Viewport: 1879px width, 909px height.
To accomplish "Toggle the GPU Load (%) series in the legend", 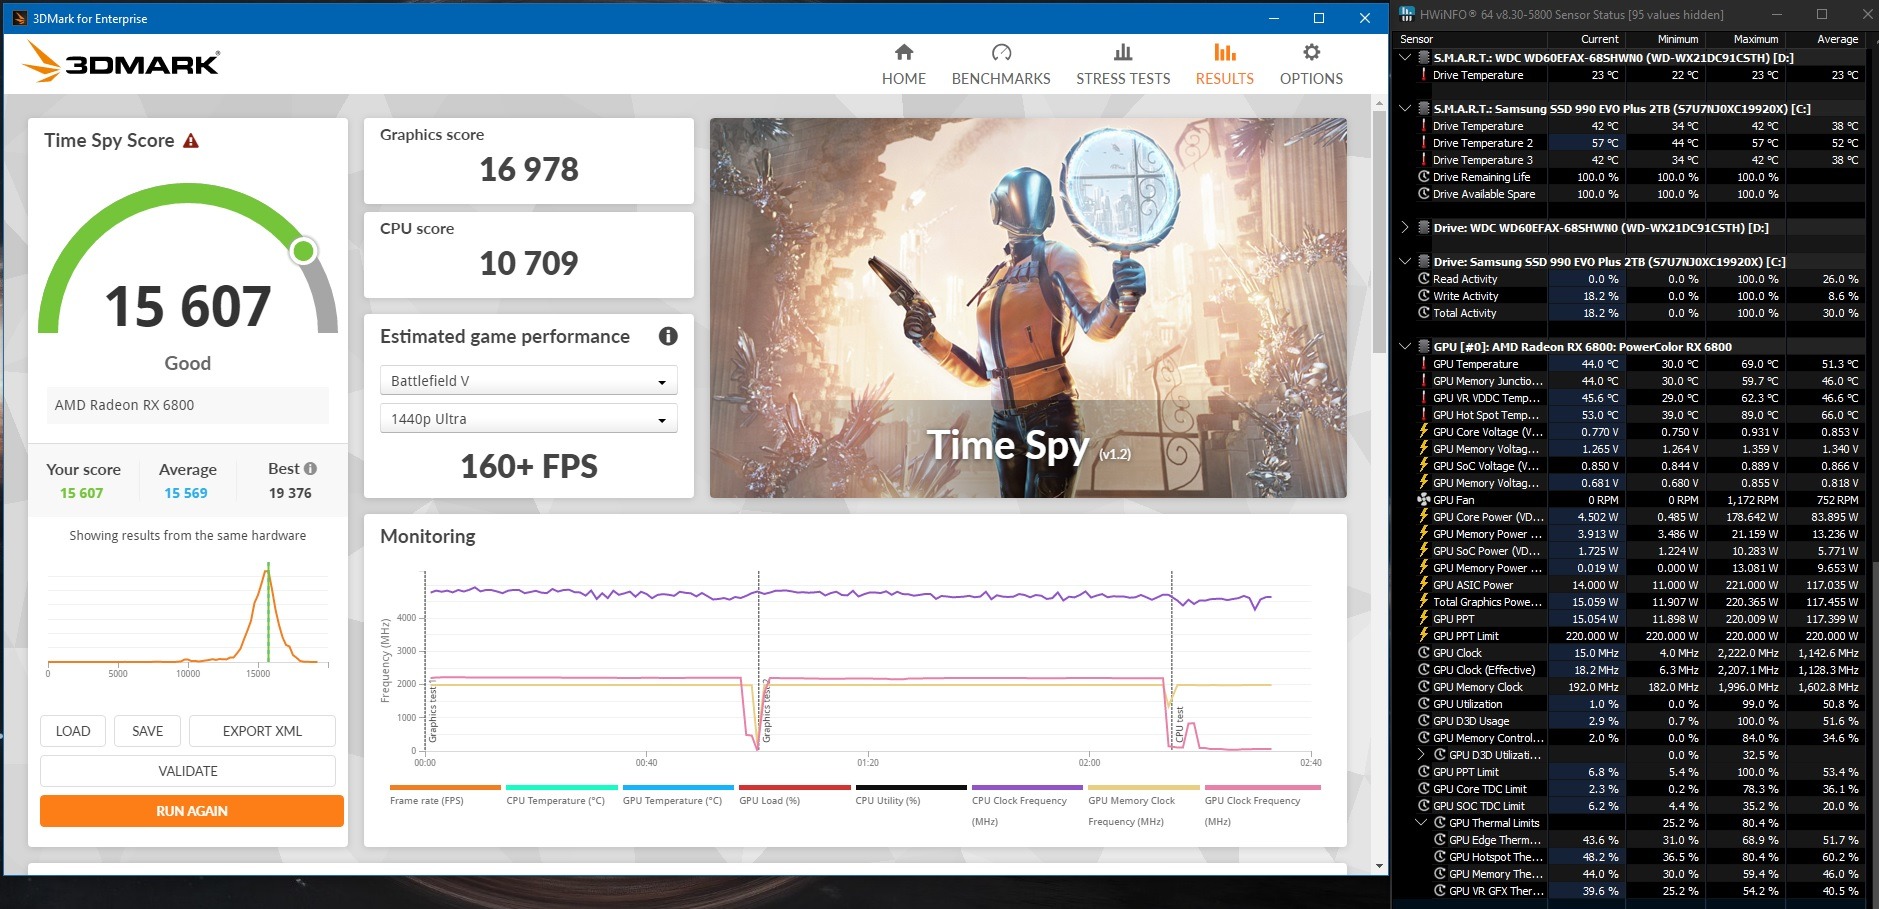I will [x=794, y=795].
